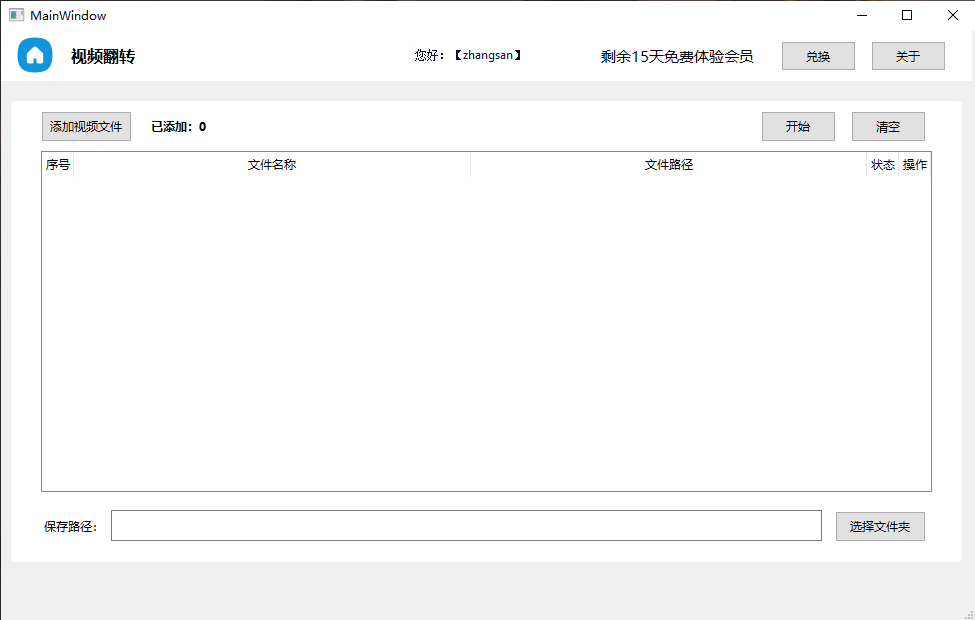Clear the list with 清空
This screenshot has width=975, height=620.
click(888, 127)
